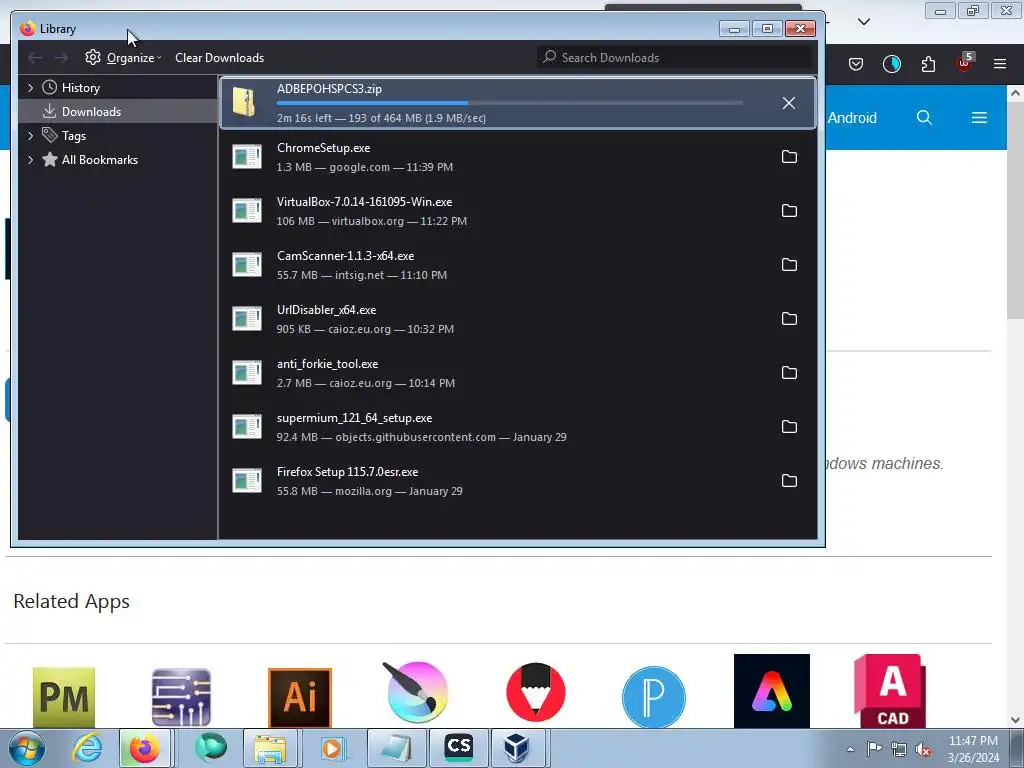Open the uBlock Origin extension icon
Image resolution: width=1024 pixels, height=768 pixels.
click(x=965, y=63)
